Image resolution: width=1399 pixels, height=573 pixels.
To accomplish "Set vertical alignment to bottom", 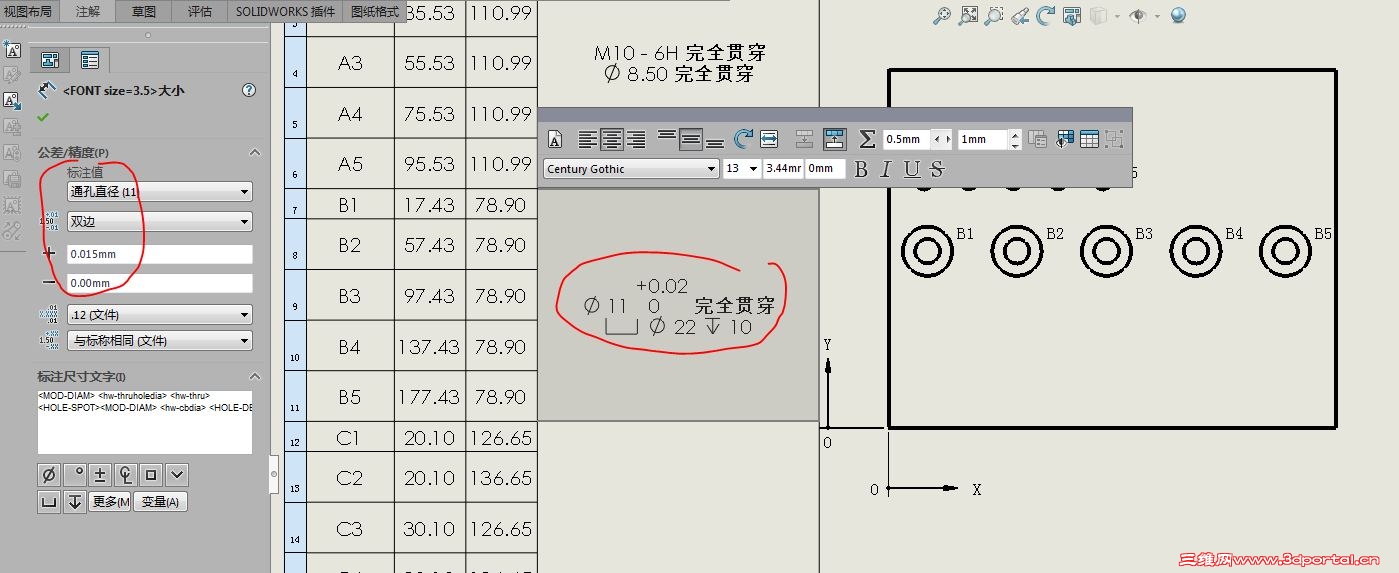I will pos(715,143).
